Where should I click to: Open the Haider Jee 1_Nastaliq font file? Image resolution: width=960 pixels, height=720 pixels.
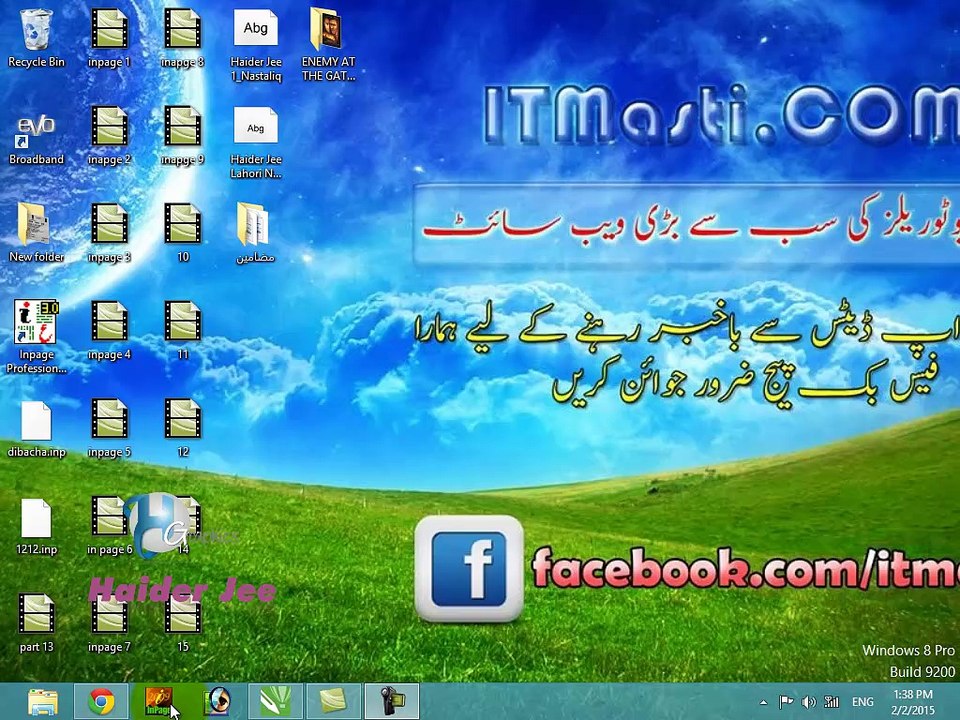(256, 44)
